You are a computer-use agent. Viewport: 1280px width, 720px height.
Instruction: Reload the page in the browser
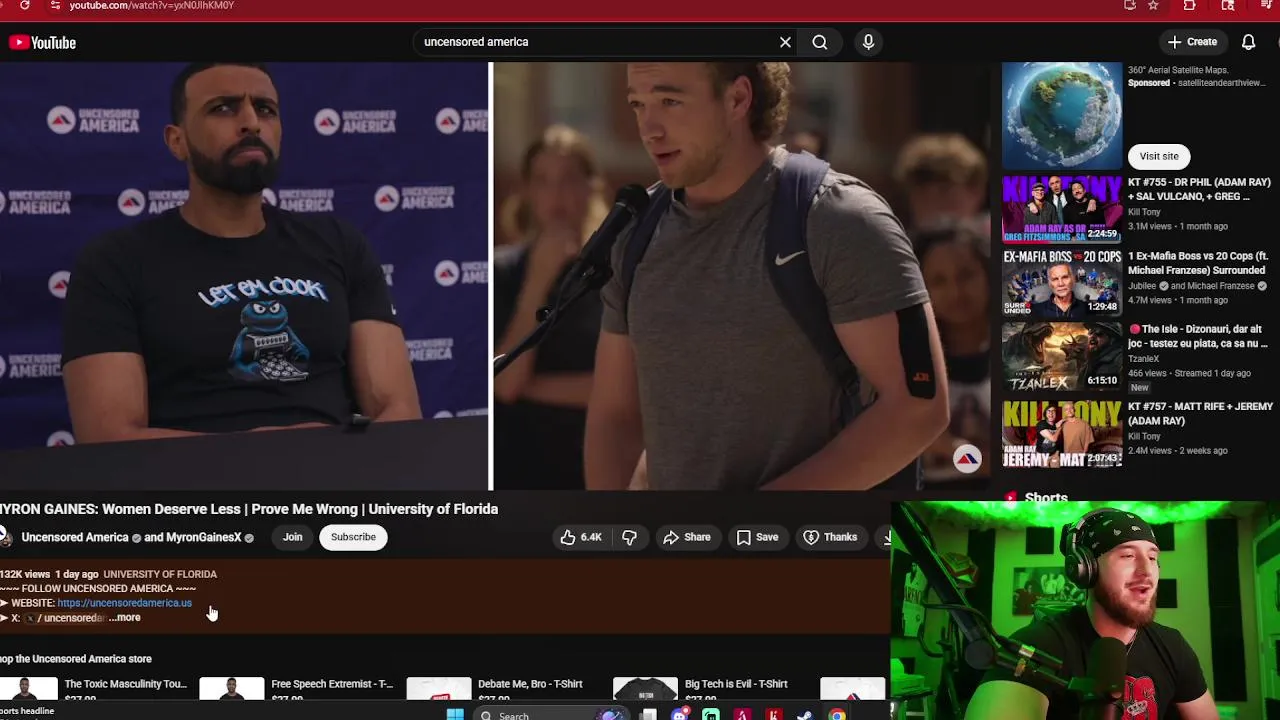pyautogui.click(x=24, y=6)
